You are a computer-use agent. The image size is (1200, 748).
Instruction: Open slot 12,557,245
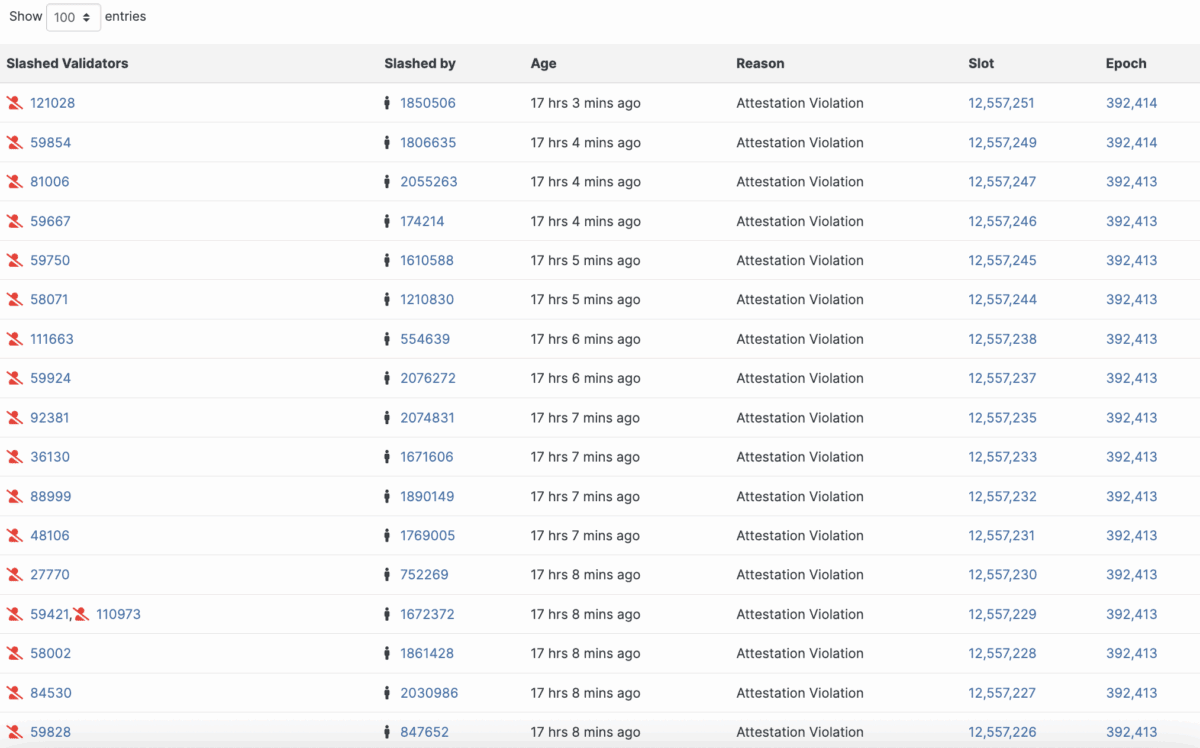pos(1002,260)
